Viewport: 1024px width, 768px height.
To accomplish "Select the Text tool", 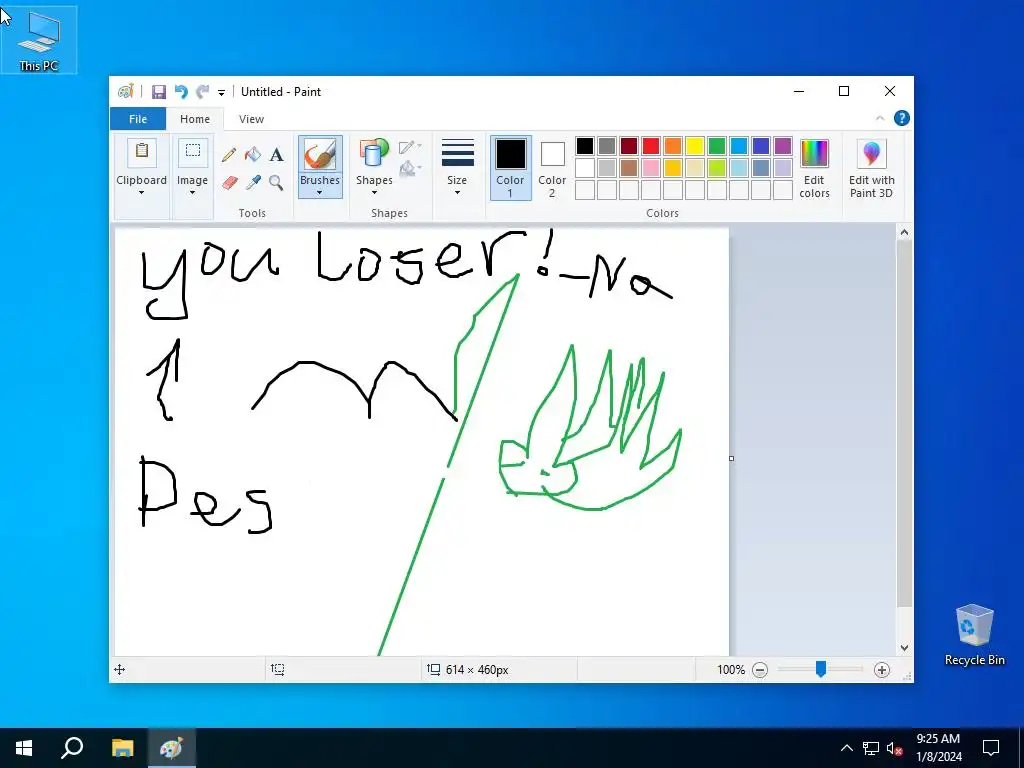I will pyautogui.click(x=276, y=155).
